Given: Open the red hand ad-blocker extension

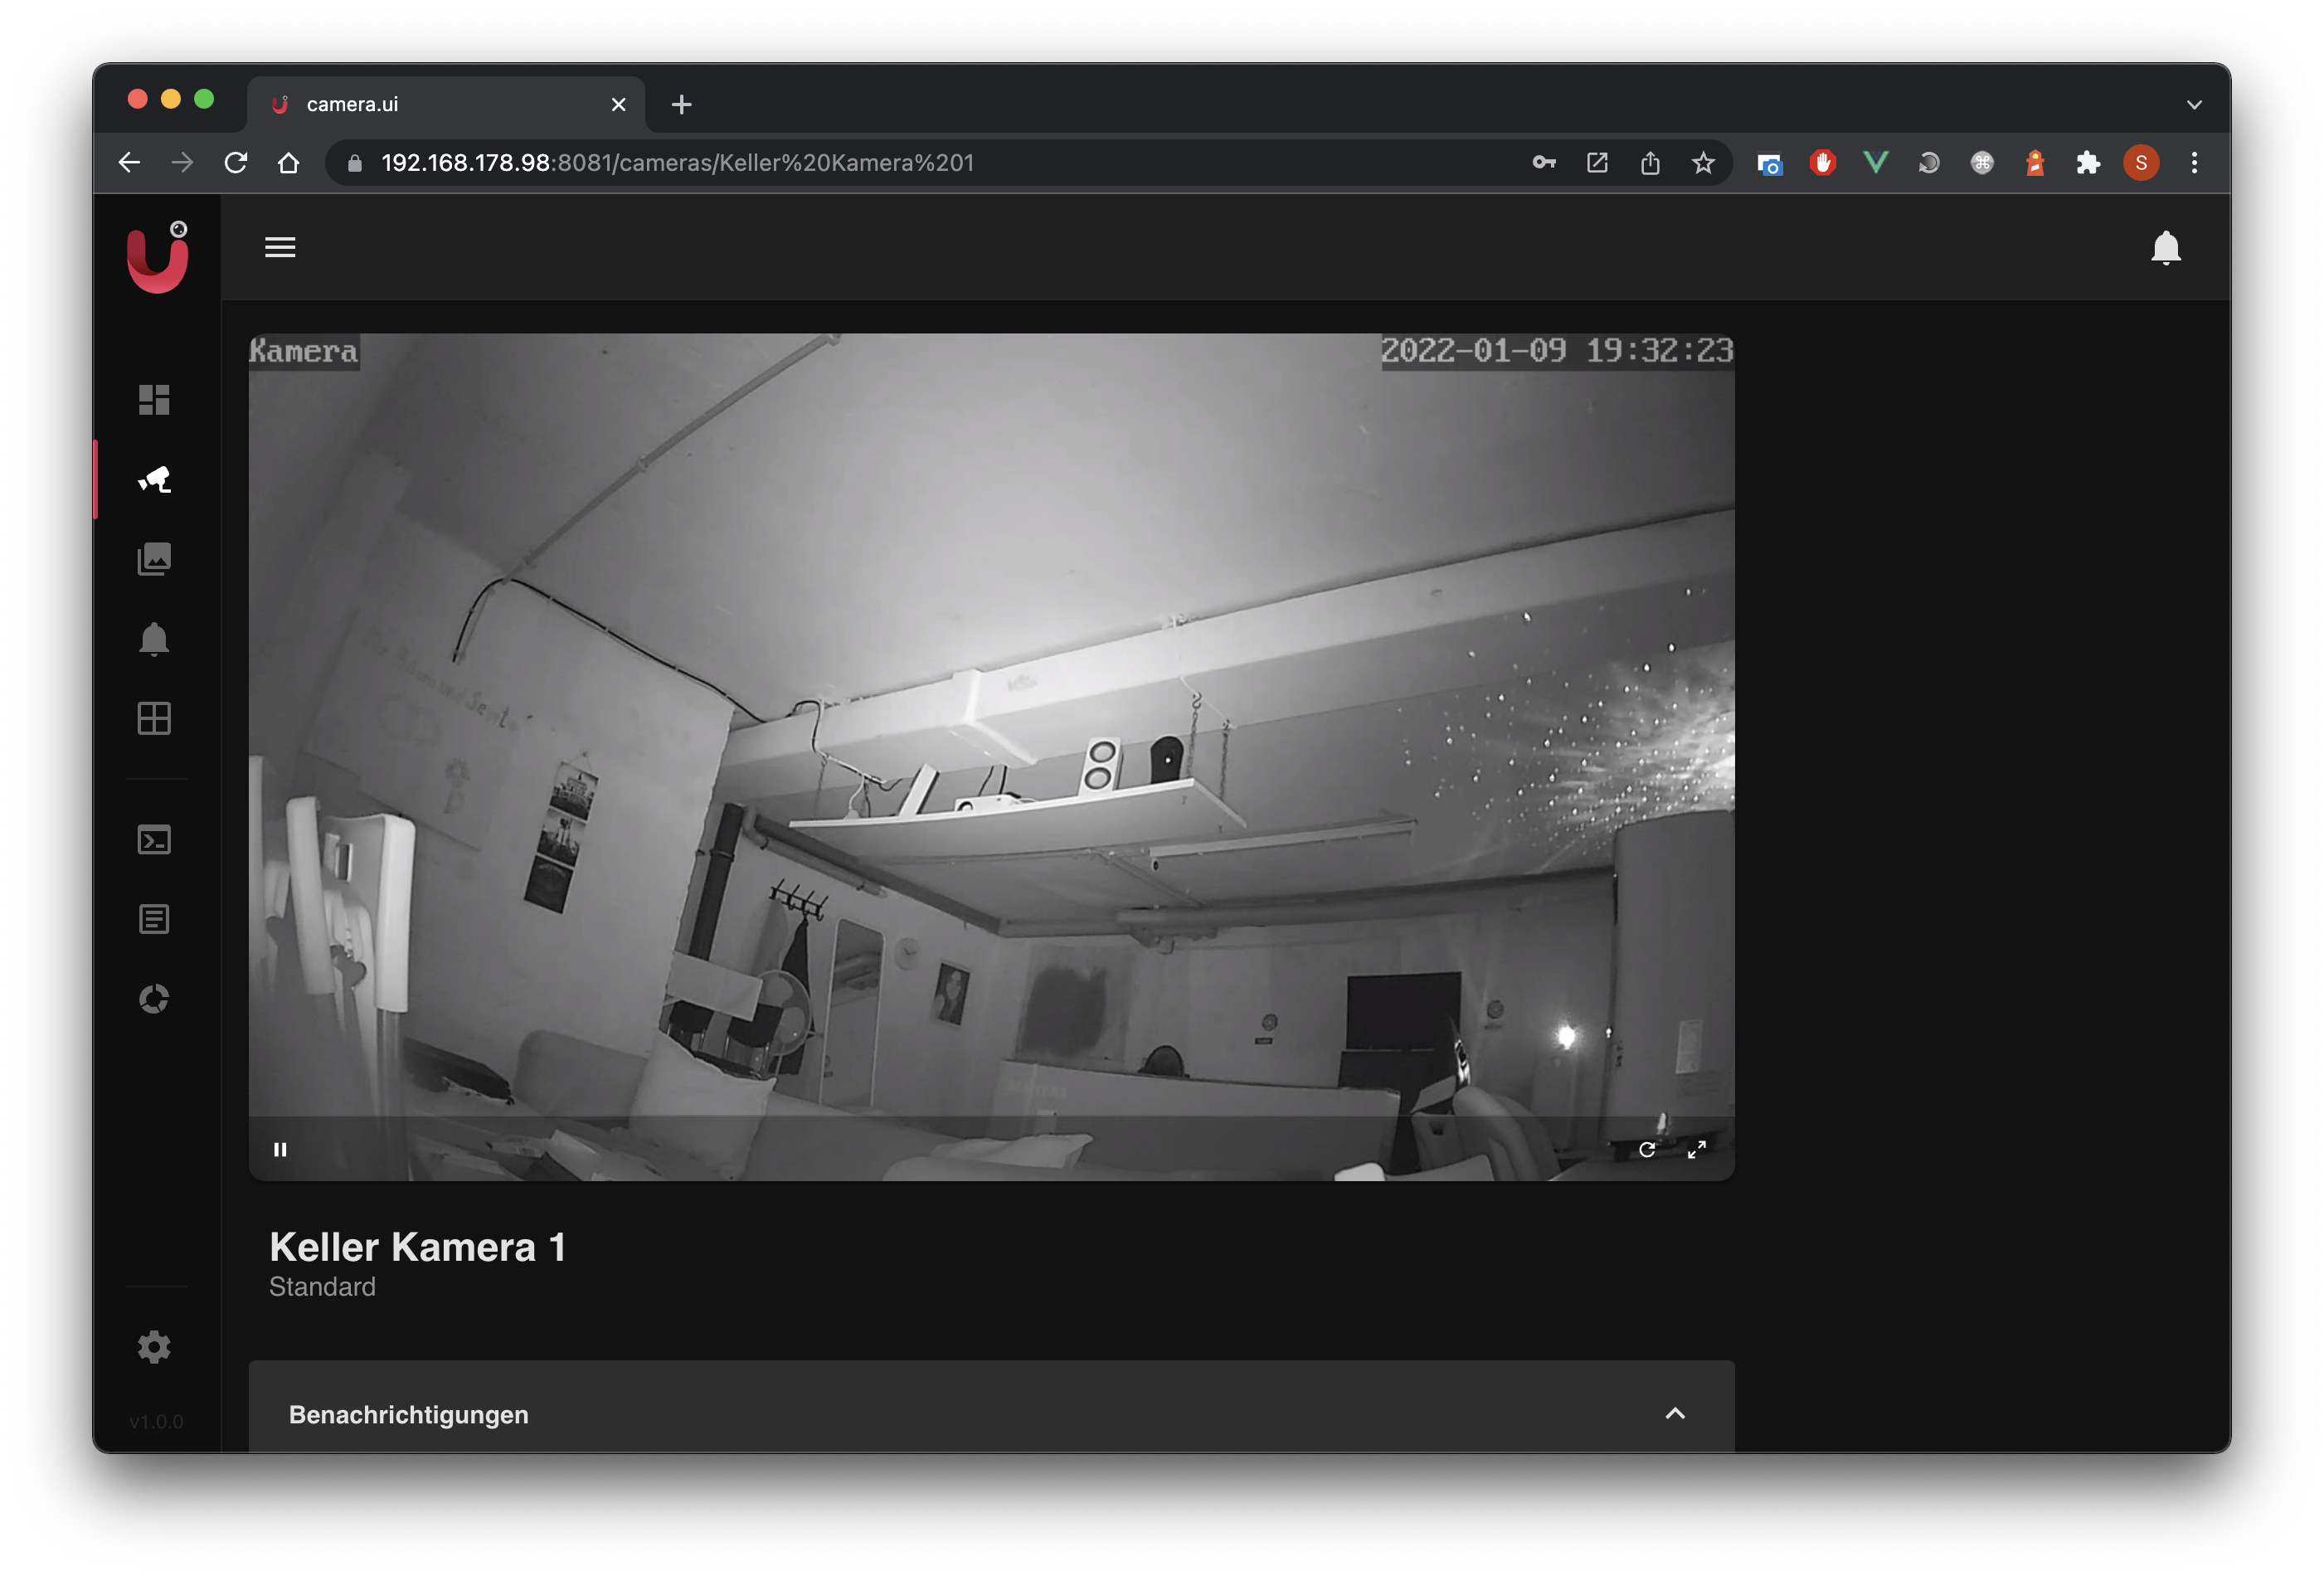Looking at the screenshot, I should (x=1823, y=163).
